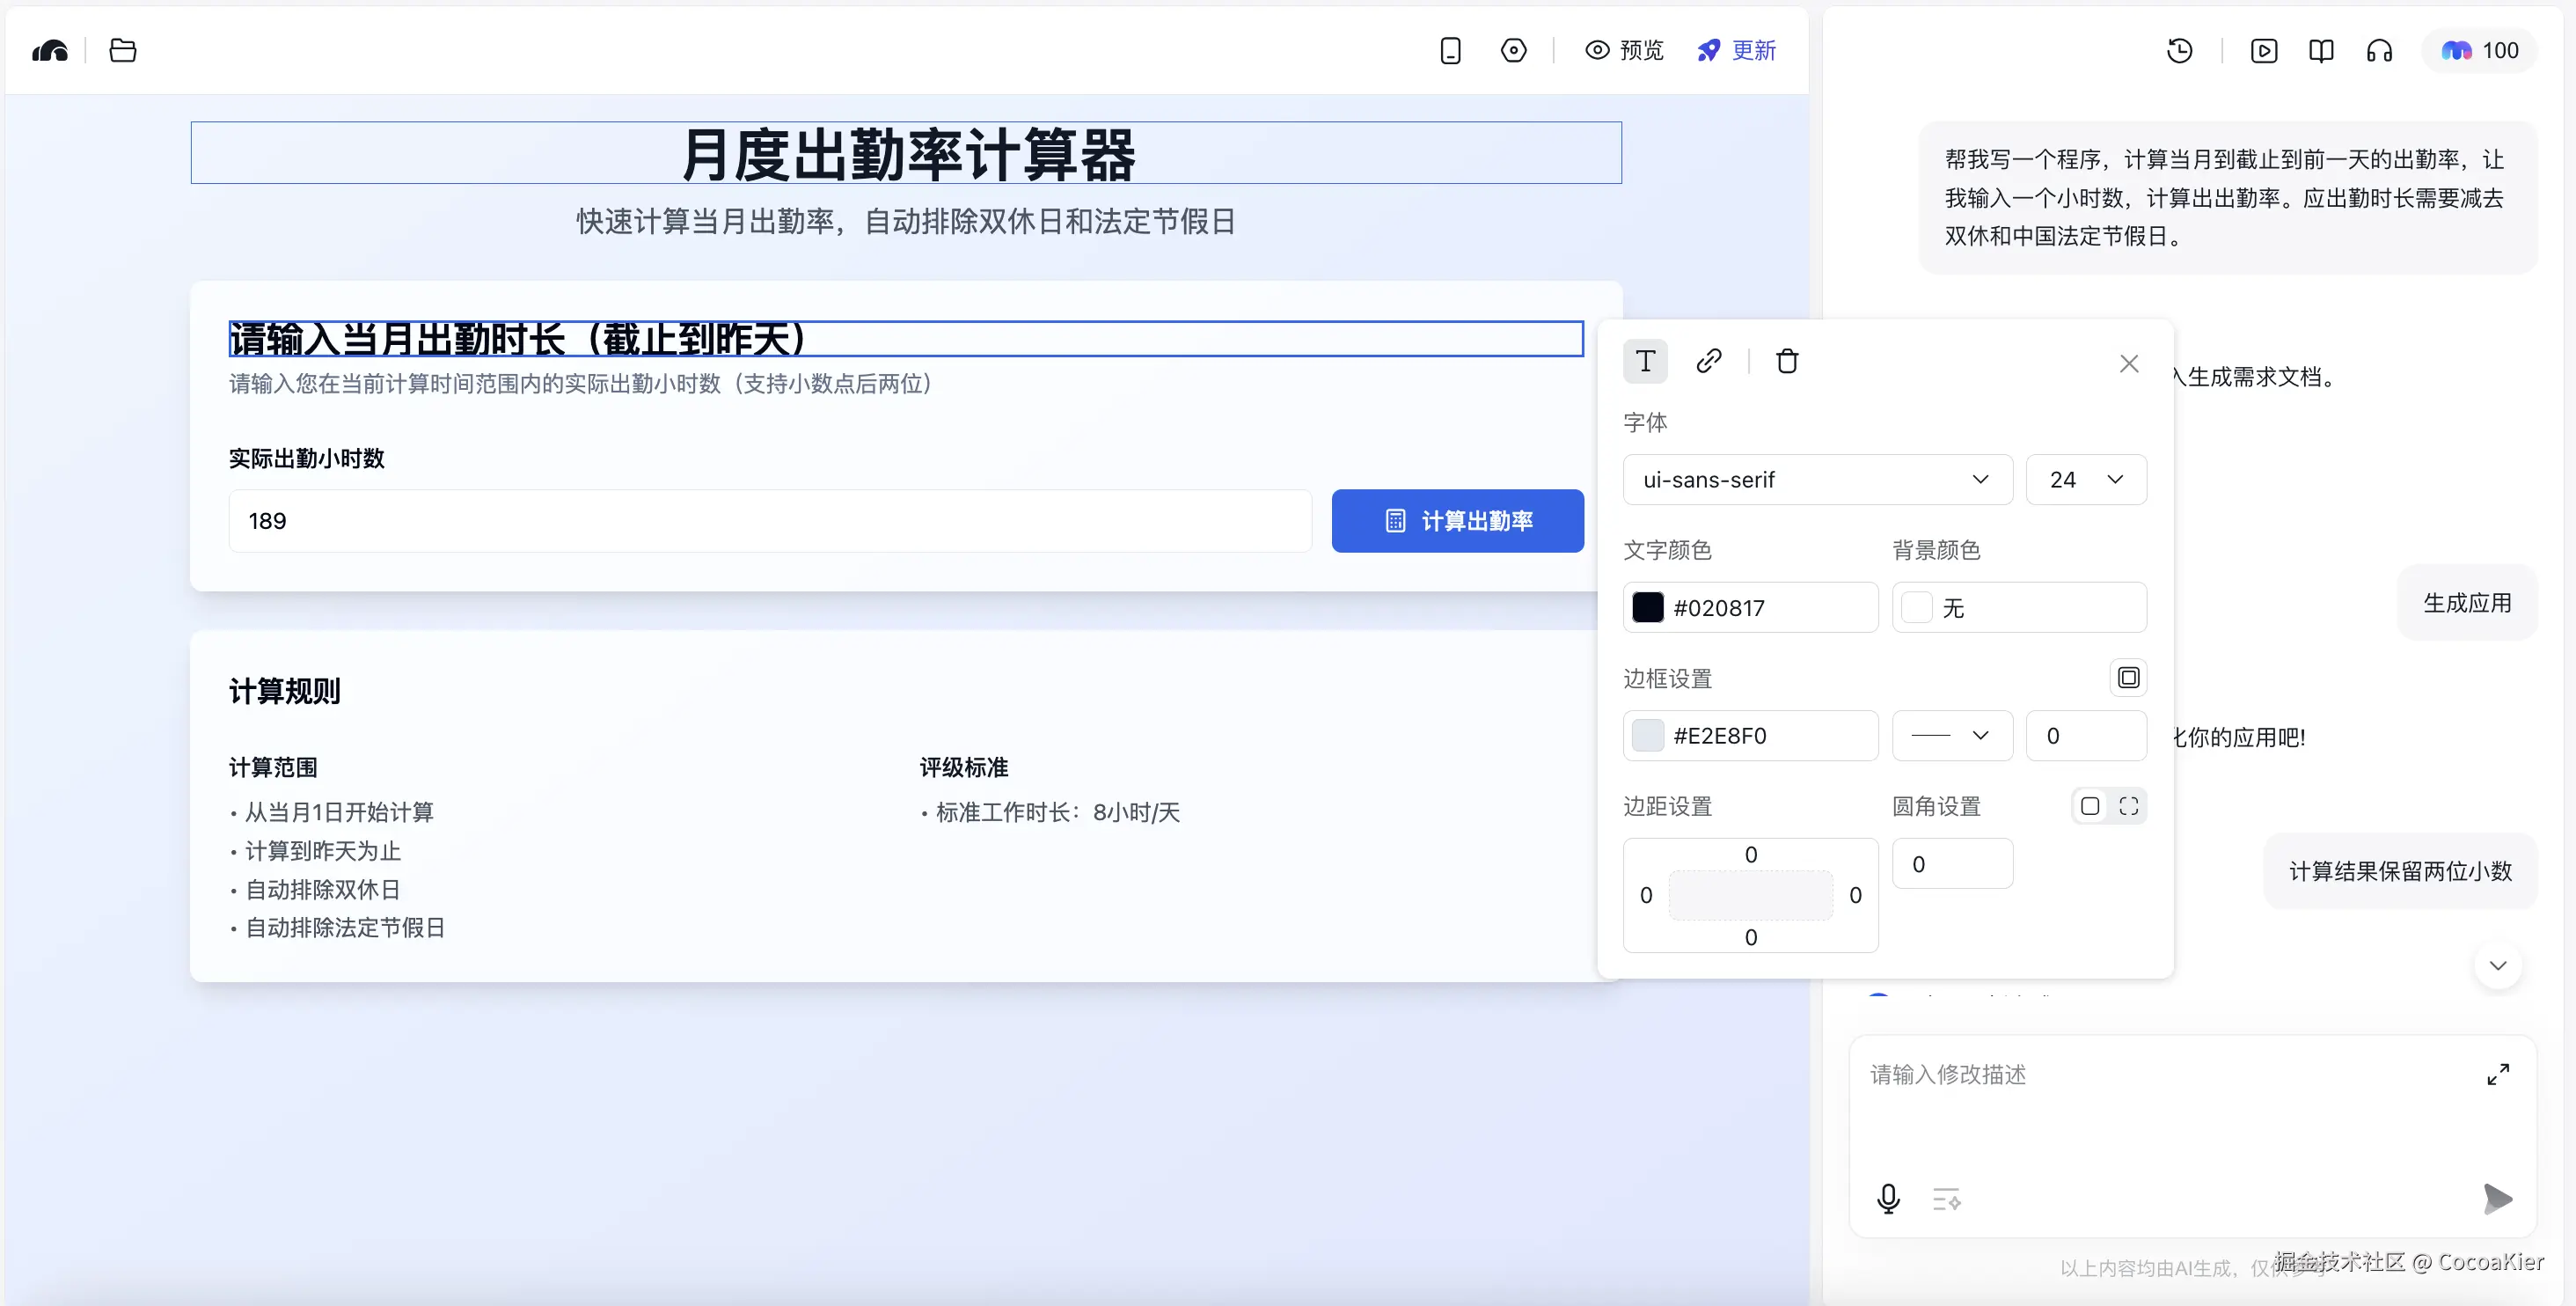
Task: Switch to mobile preview mode
Action: (1451, 50)
